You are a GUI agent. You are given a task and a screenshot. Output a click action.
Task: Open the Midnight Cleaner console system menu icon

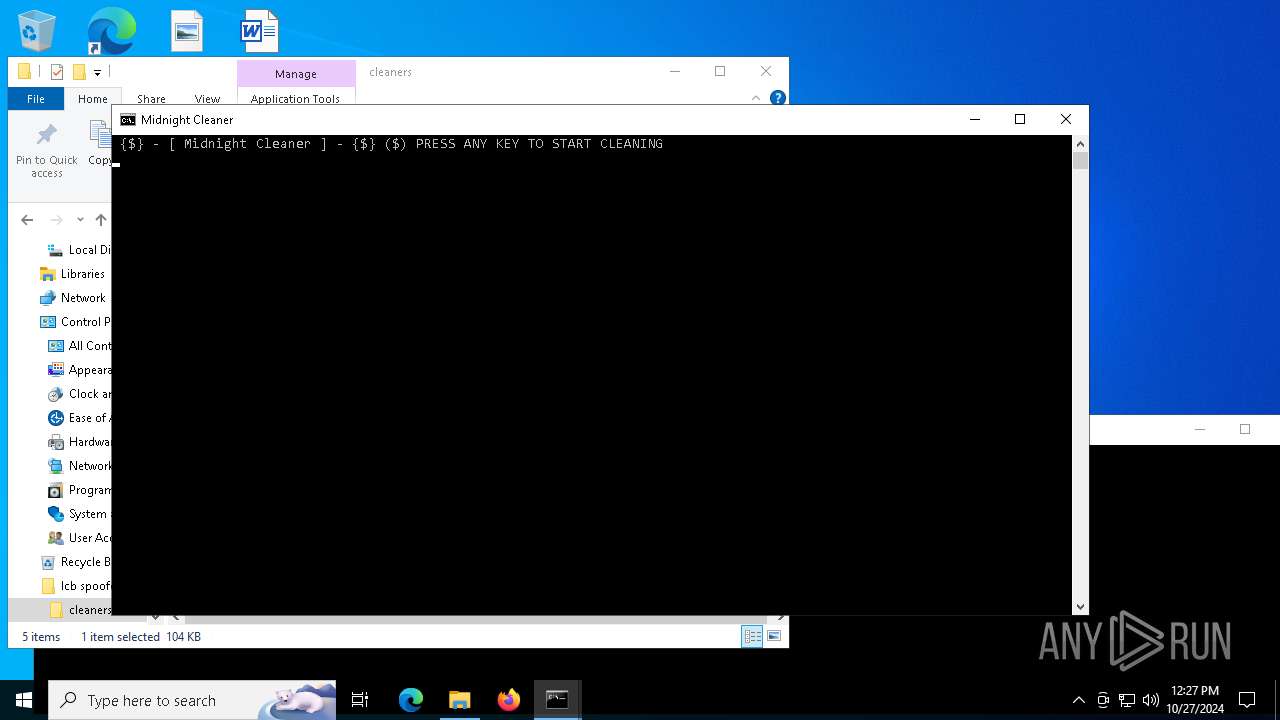coord(128,120)
